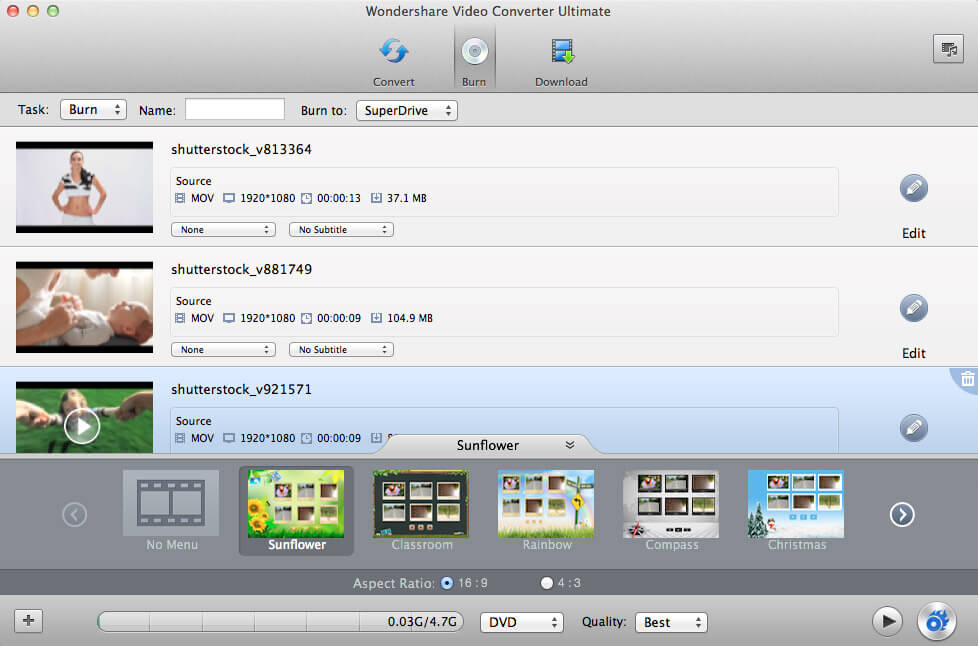The width and height of the screenshot is (978, 646).
Task: Click the add file plus button
Action: (28, 621)
